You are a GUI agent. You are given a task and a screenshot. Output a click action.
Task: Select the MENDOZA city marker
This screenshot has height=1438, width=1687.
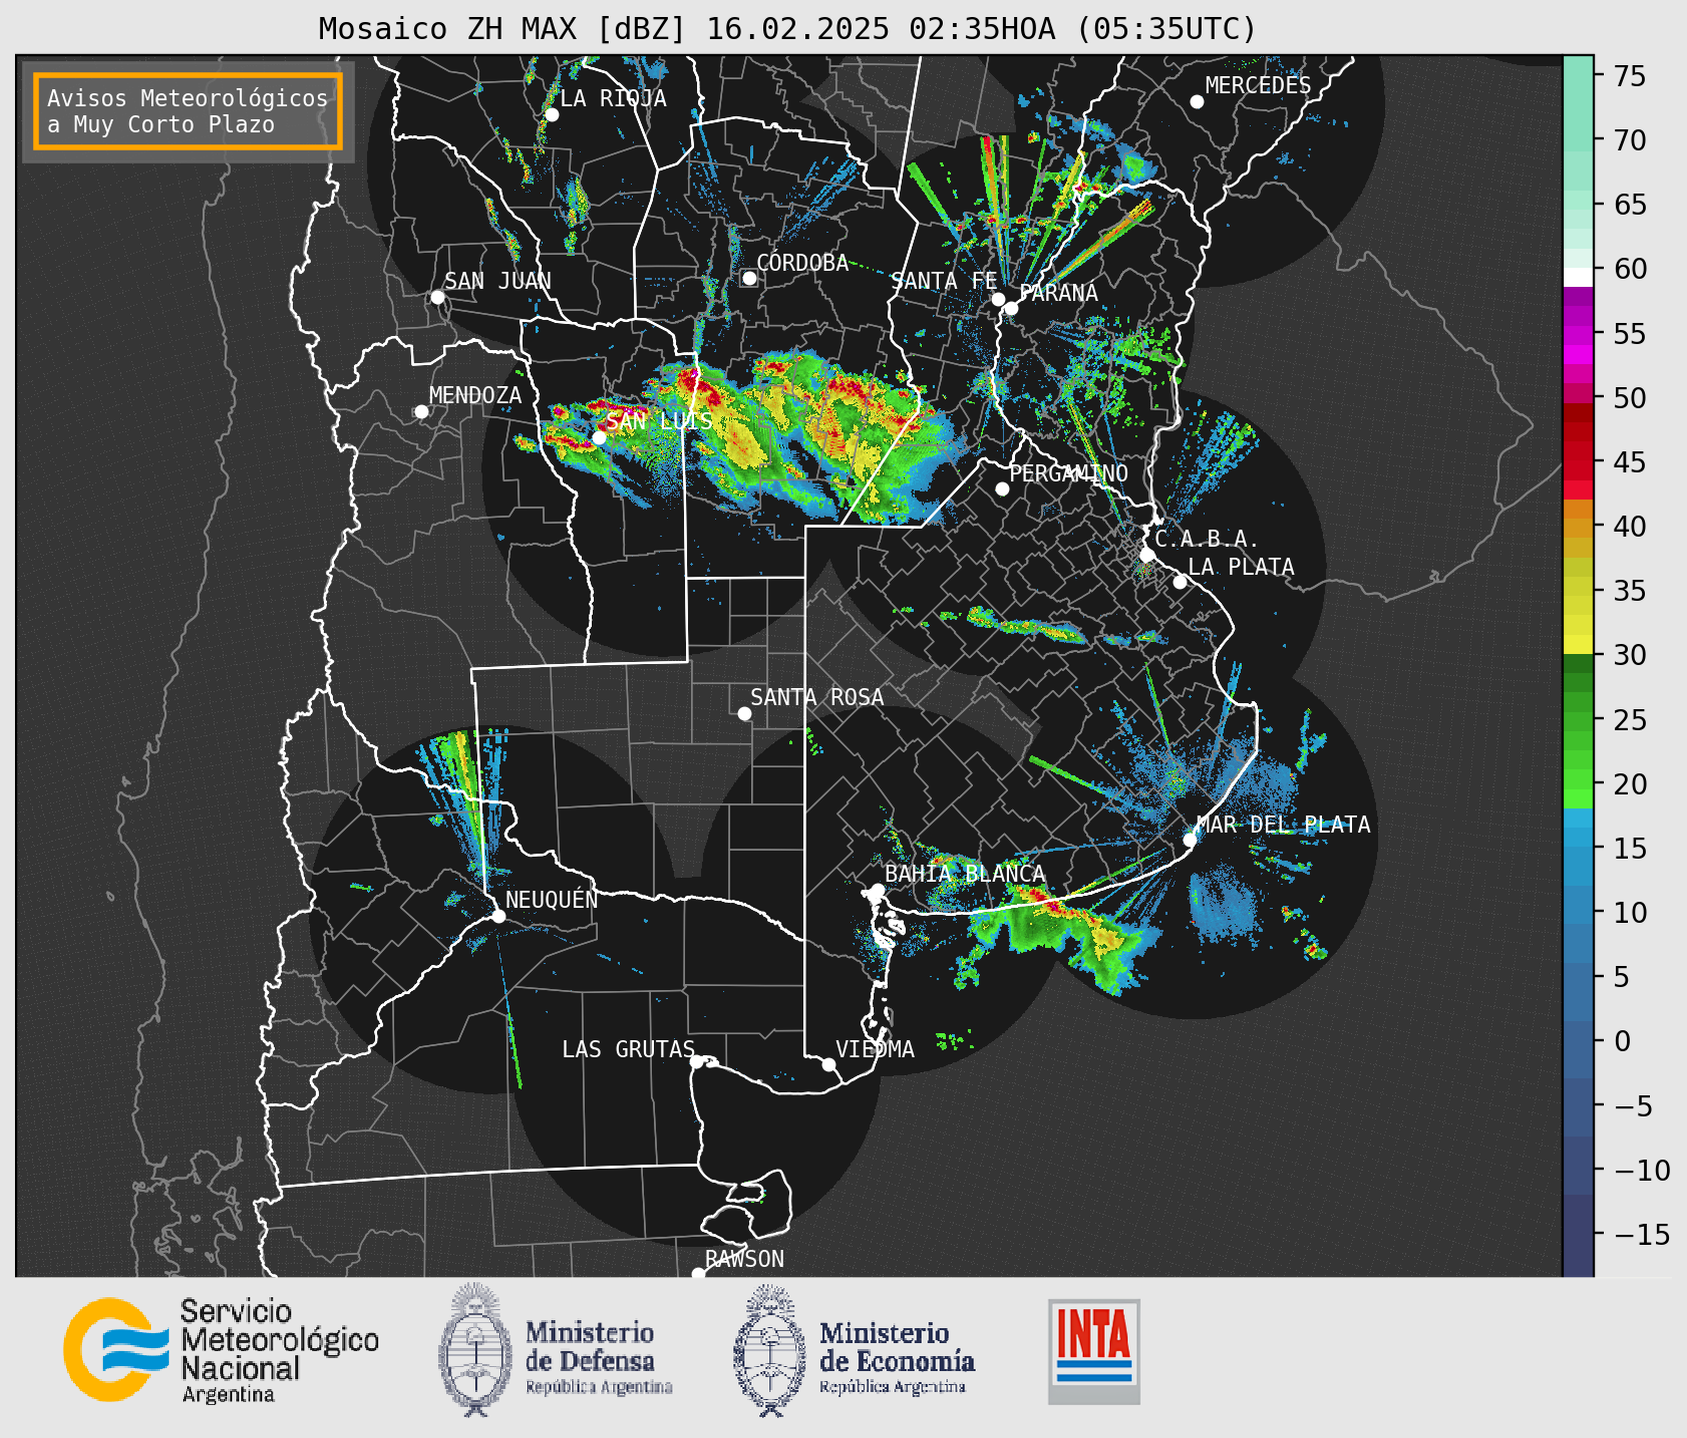click(x=421, y=412)
